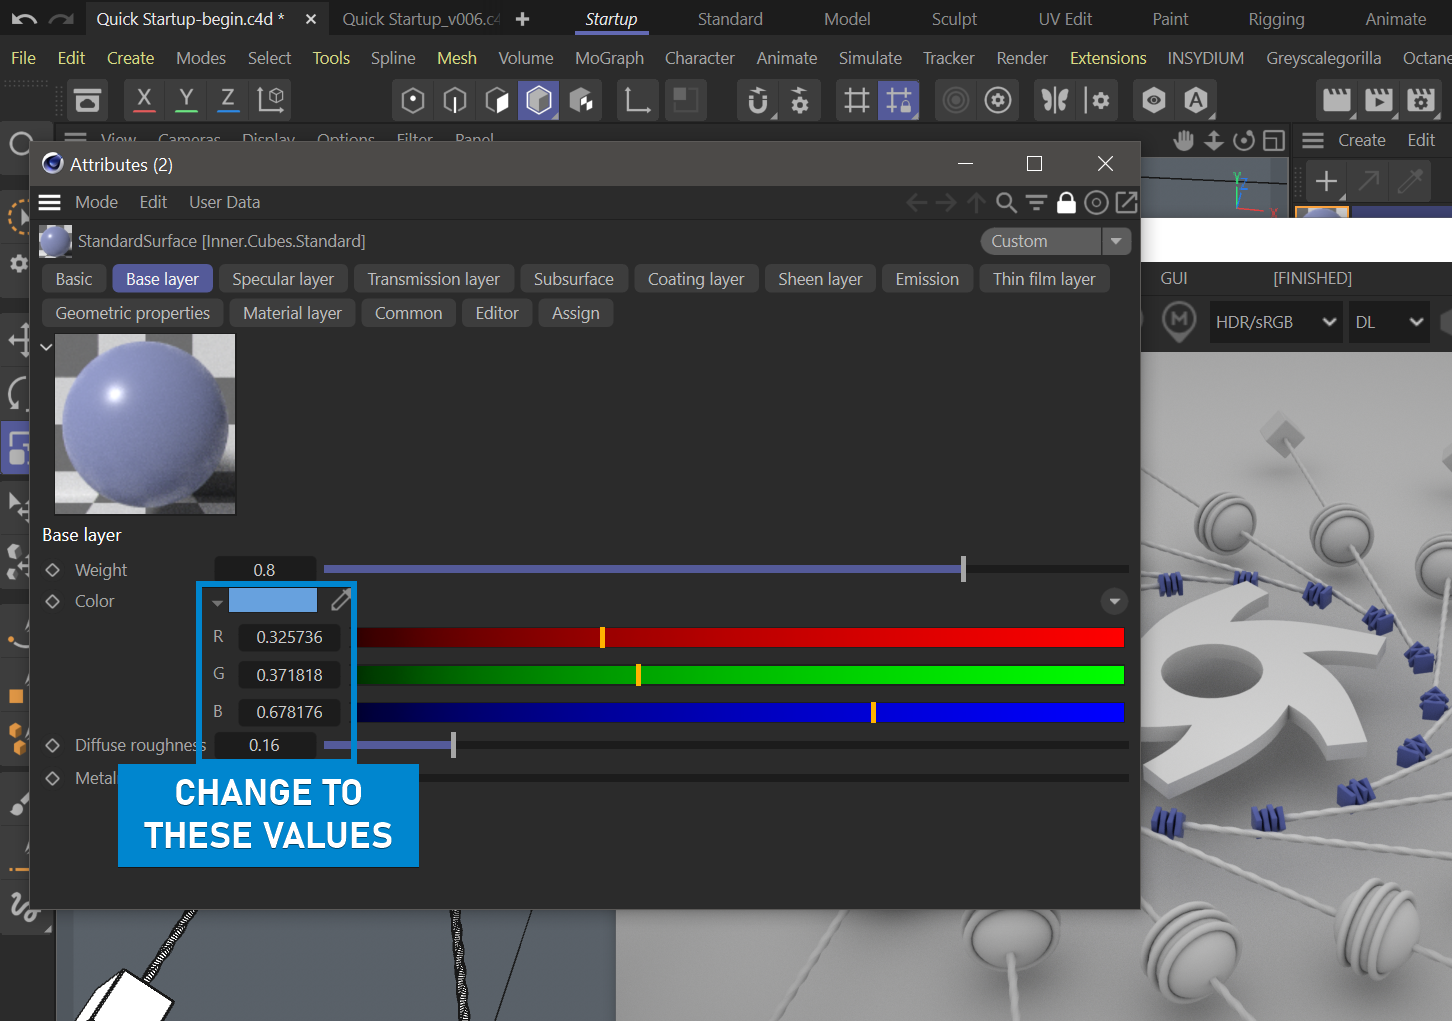Switch to the Specular layer tab

pyautogui.click(x=283, y=279)
